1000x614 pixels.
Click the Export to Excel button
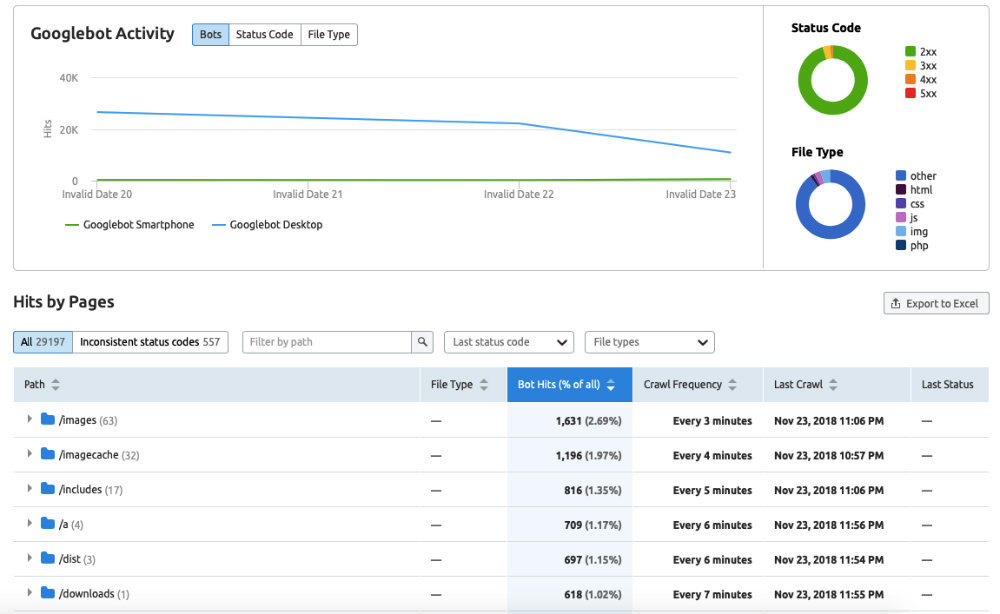936,303
